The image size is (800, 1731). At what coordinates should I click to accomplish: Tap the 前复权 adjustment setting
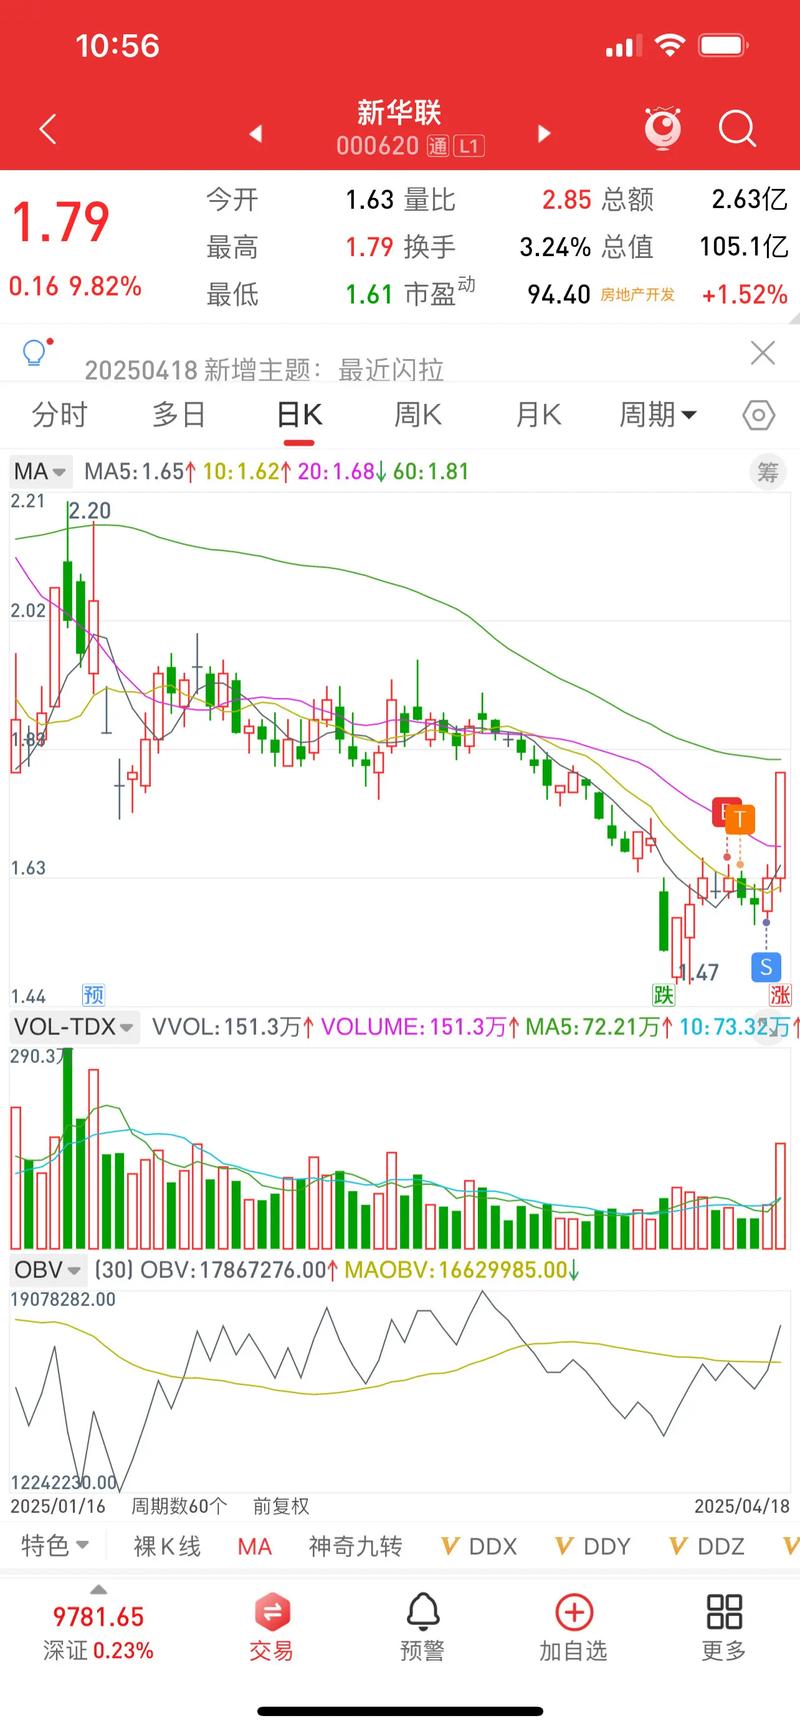pos(281,1506)
